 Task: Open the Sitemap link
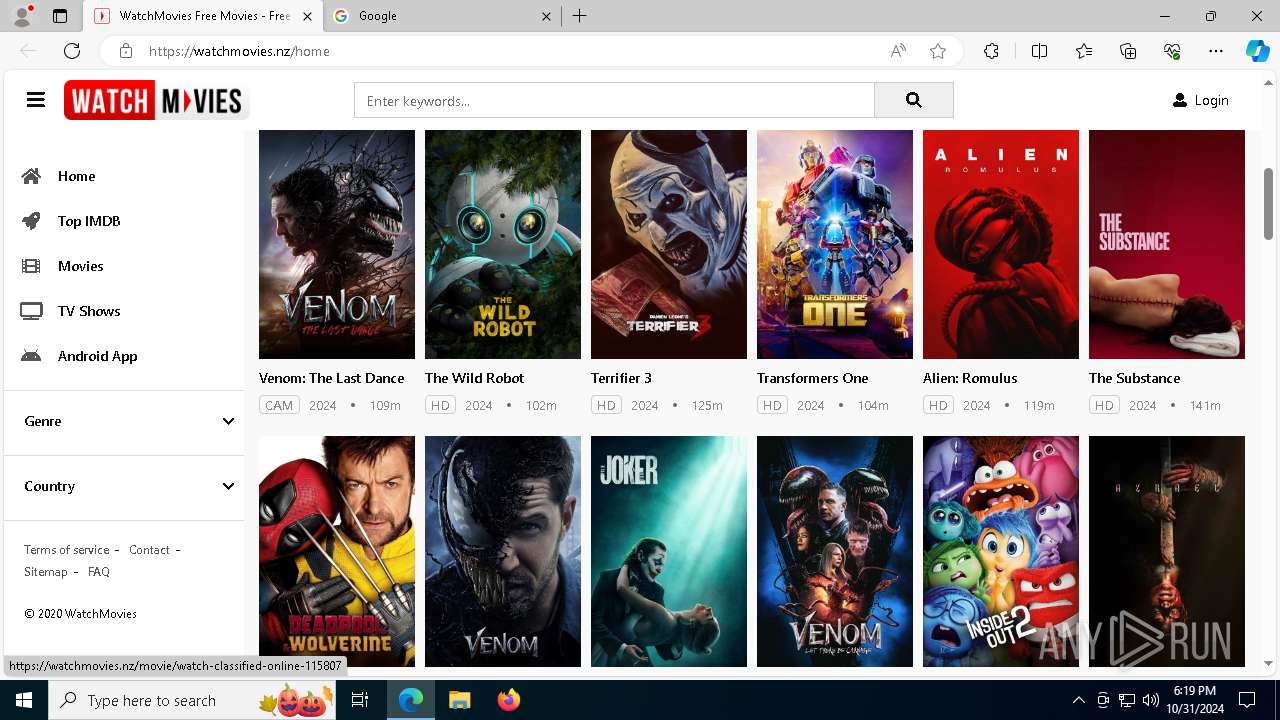click(x=46, y=572)
